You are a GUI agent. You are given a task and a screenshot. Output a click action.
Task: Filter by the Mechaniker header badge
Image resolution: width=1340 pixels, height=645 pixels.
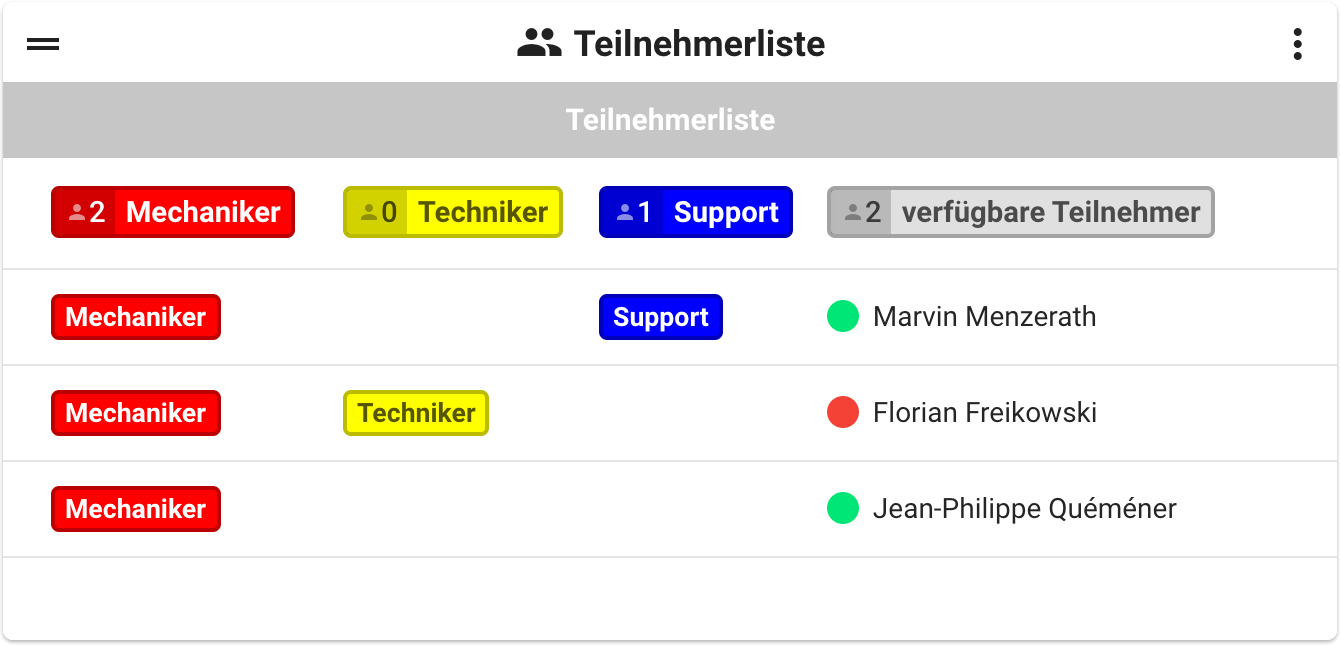click(203, 212)
